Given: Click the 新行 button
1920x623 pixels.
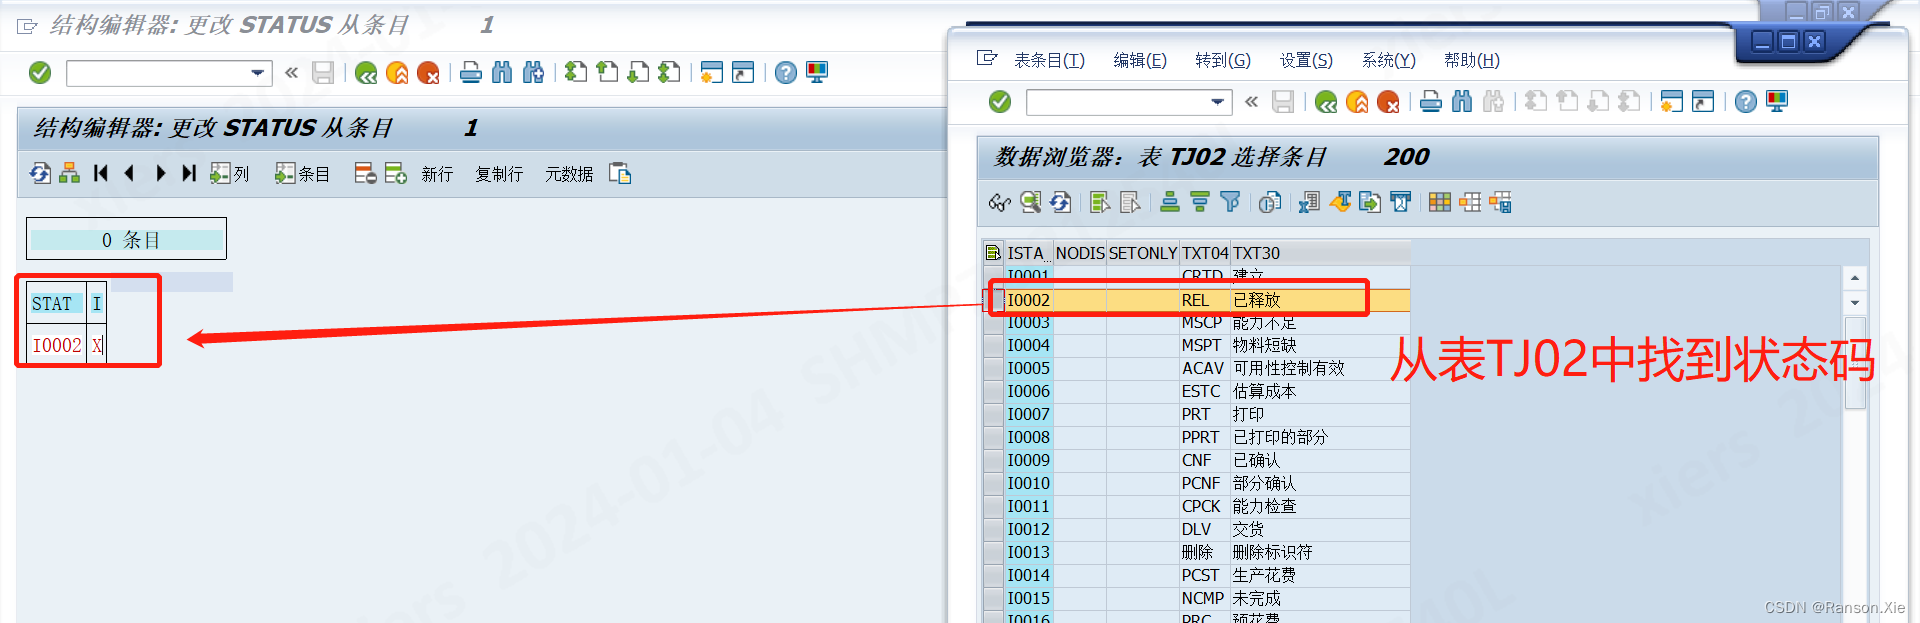Looking at the screenshot, I should (436, 174).
